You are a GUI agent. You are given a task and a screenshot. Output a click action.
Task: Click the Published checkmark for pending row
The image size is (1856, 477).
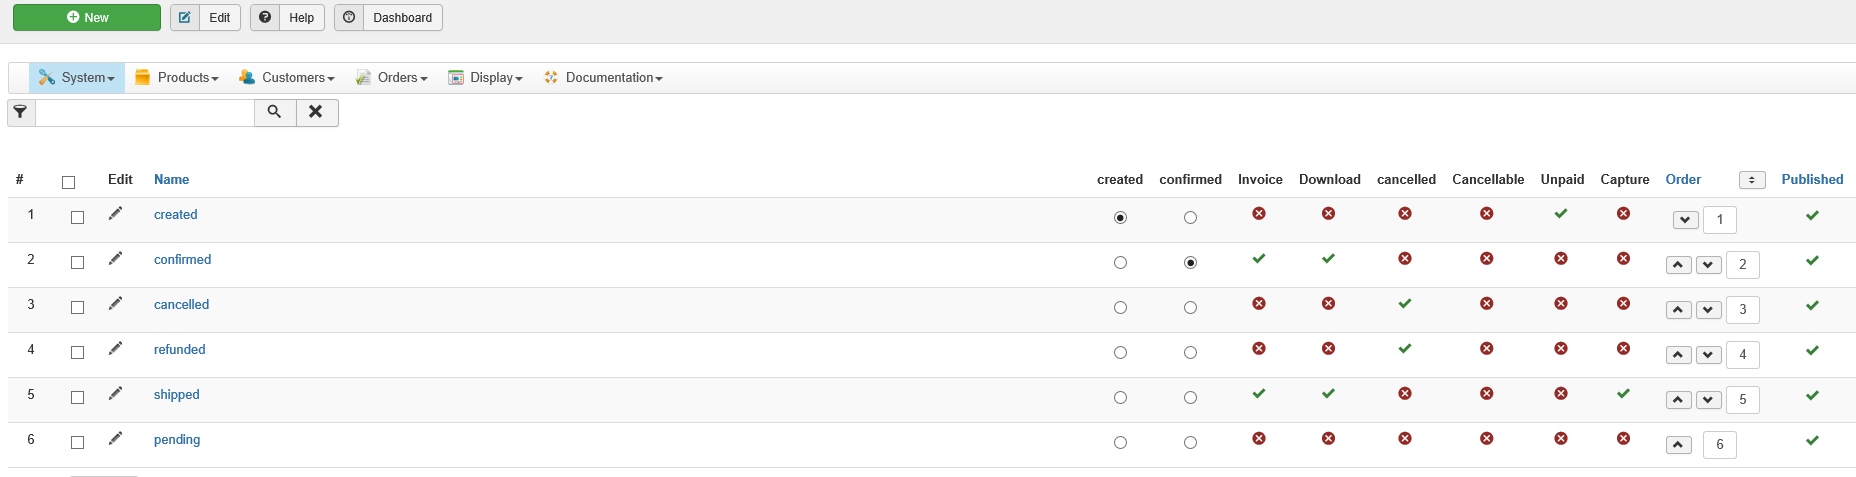1812,440
